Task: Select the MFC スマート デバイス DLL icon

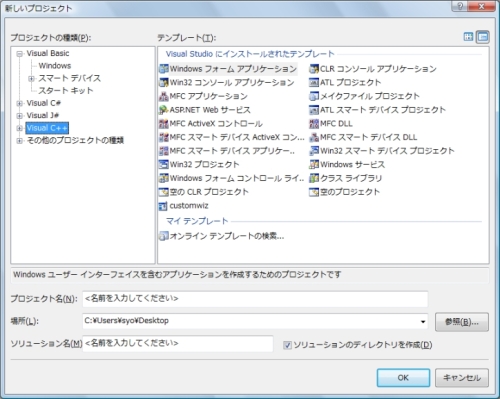Action: [314, 137]
